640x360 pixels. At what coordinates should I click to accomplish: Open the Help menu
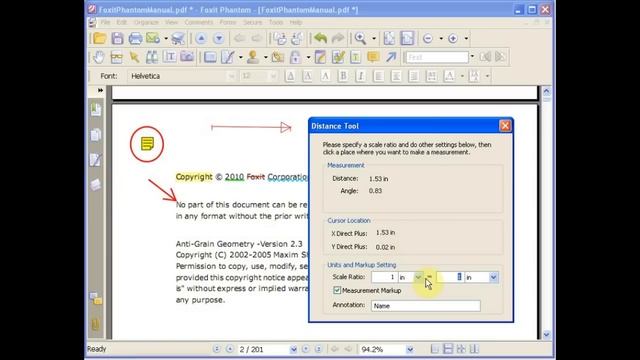point(296,22)
